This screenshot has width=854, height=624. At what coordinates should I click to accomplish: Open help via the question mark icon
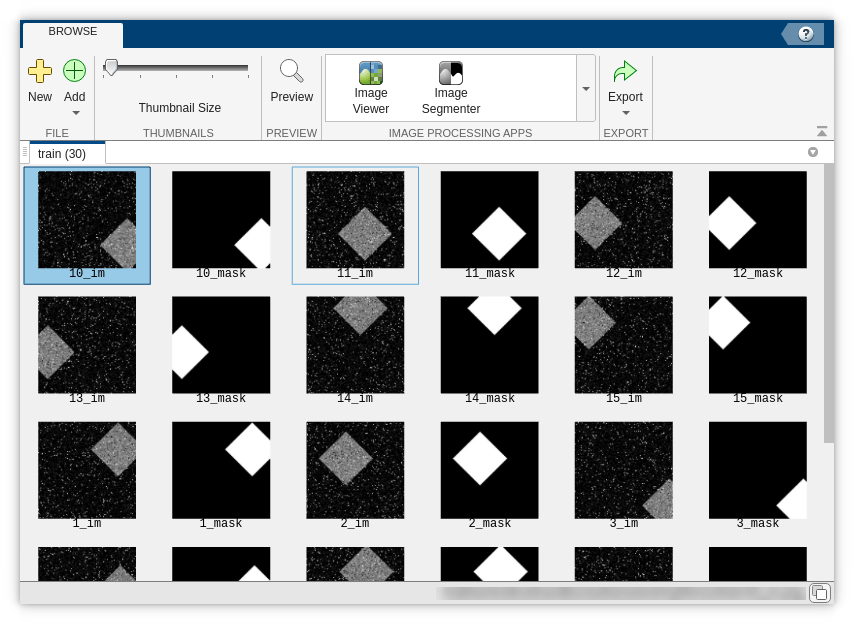(x=805, y=34)
